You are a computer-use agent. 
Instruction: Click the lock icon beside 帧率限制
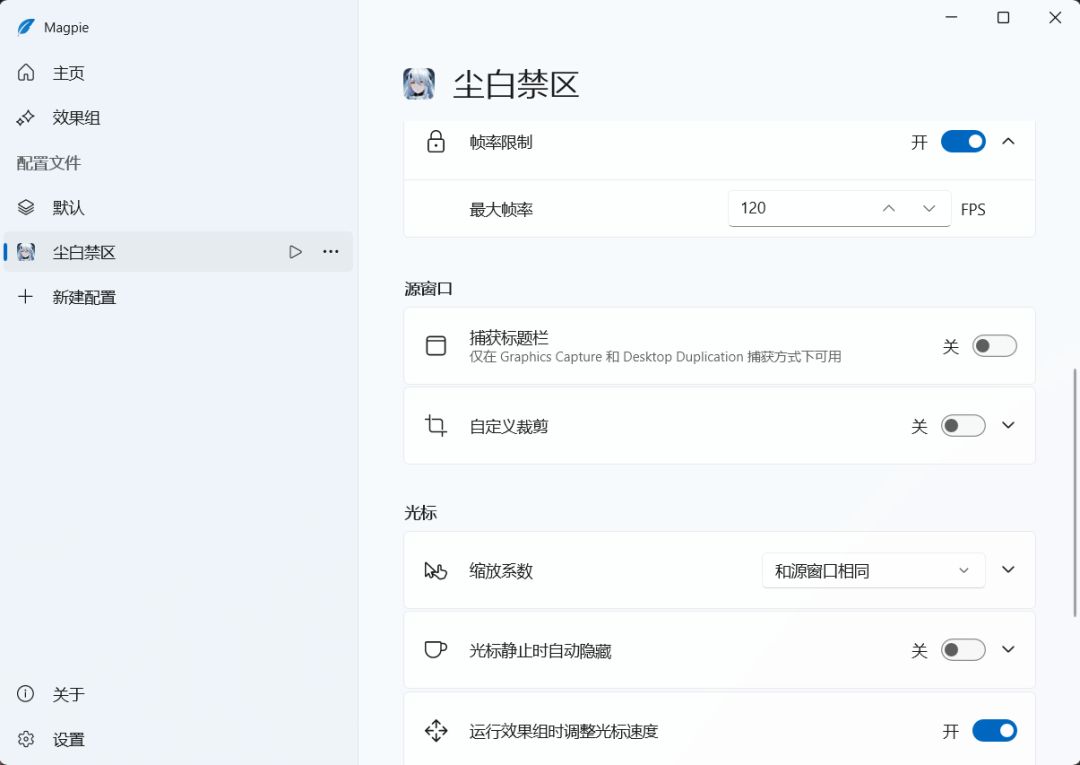435,142
